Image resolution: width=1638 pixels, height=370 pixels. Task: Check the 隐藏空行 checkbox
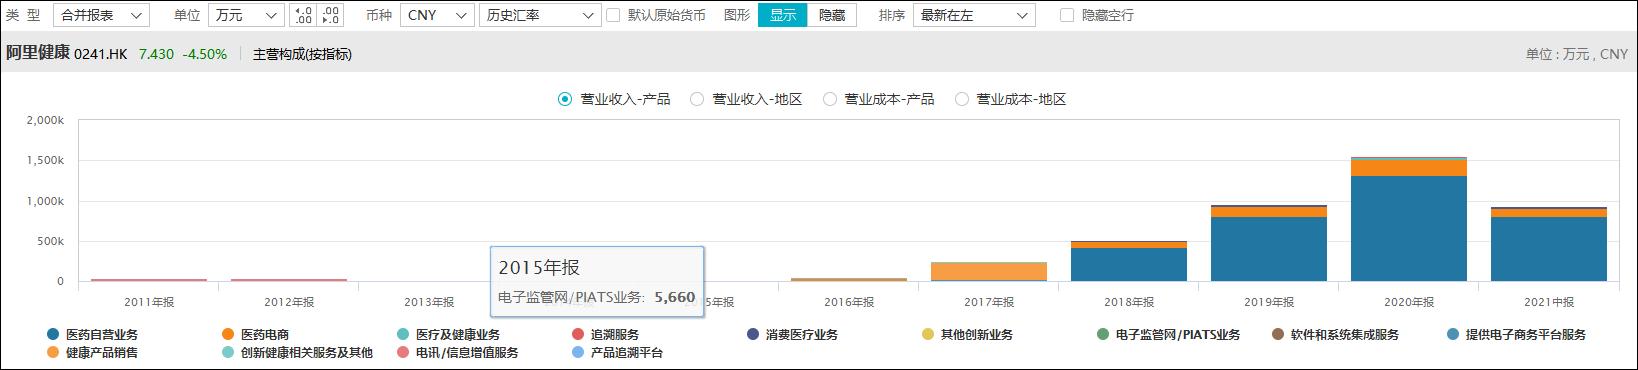click(1067, 15)
